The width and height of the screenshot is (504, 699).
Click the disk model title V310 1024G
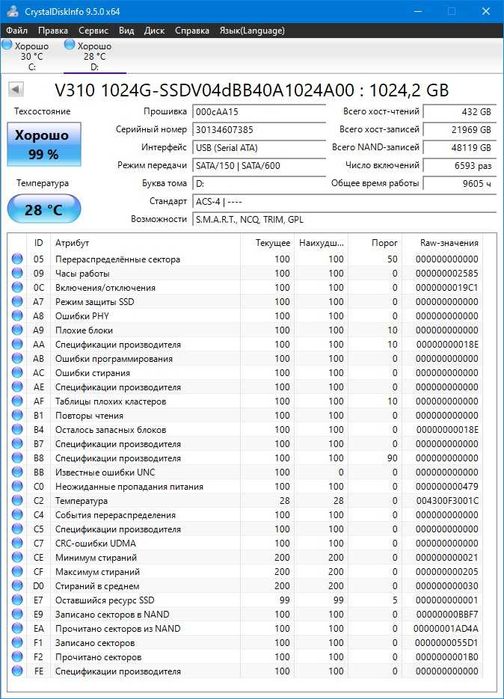pyautogui.click(x=252, y=90)
